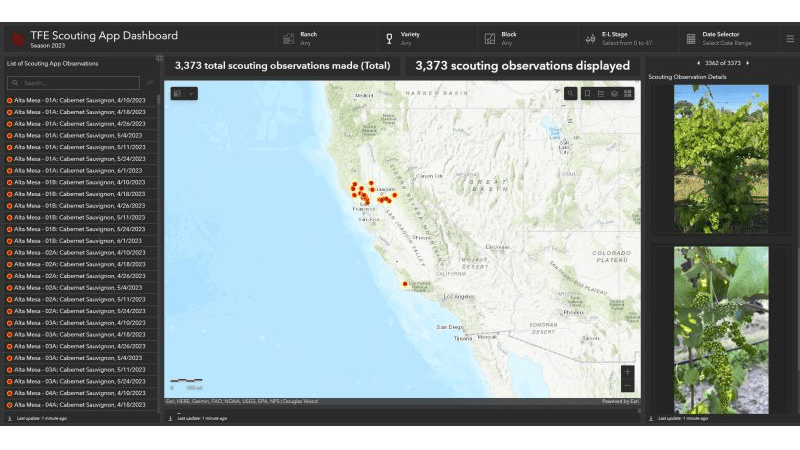The image size is (800, 450).
Task: Open the map layers tool
Action: tap(614, 93)
